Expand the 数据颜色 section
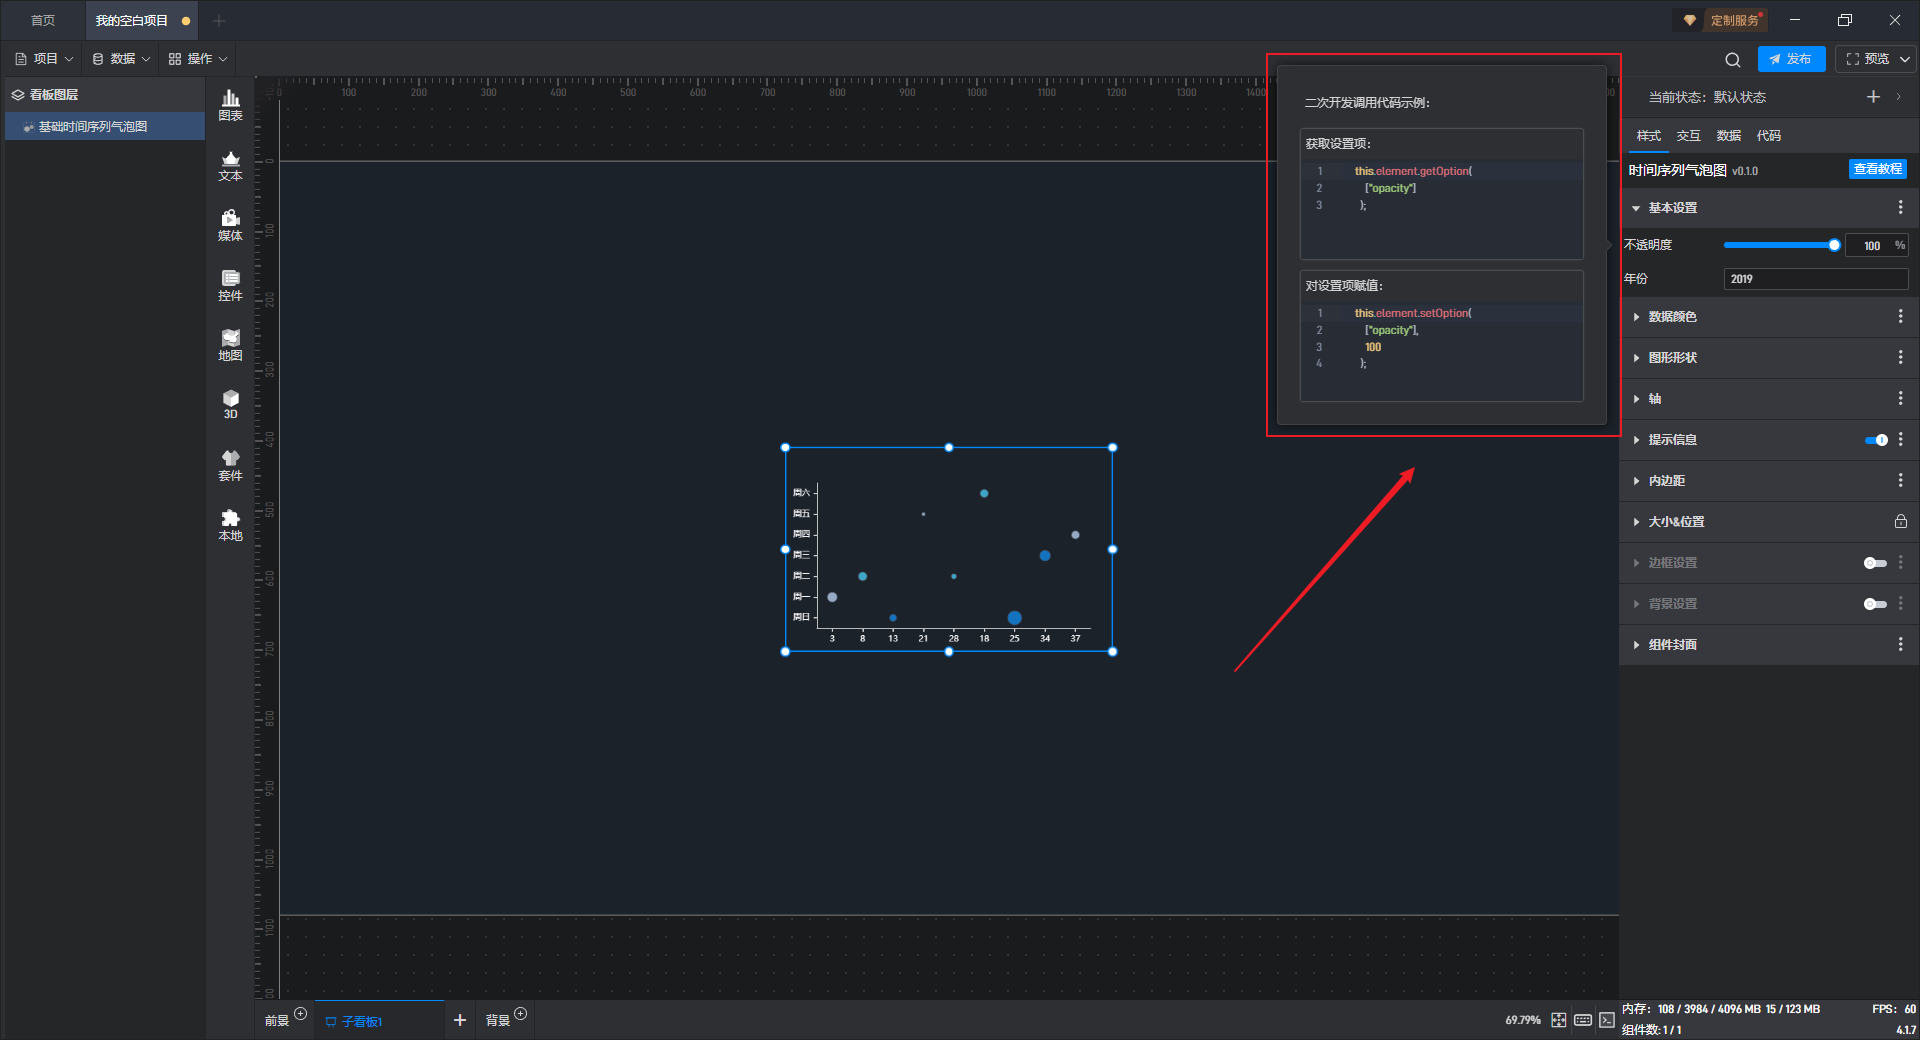1920x1040 pixels. click(x=1672, y=317)
